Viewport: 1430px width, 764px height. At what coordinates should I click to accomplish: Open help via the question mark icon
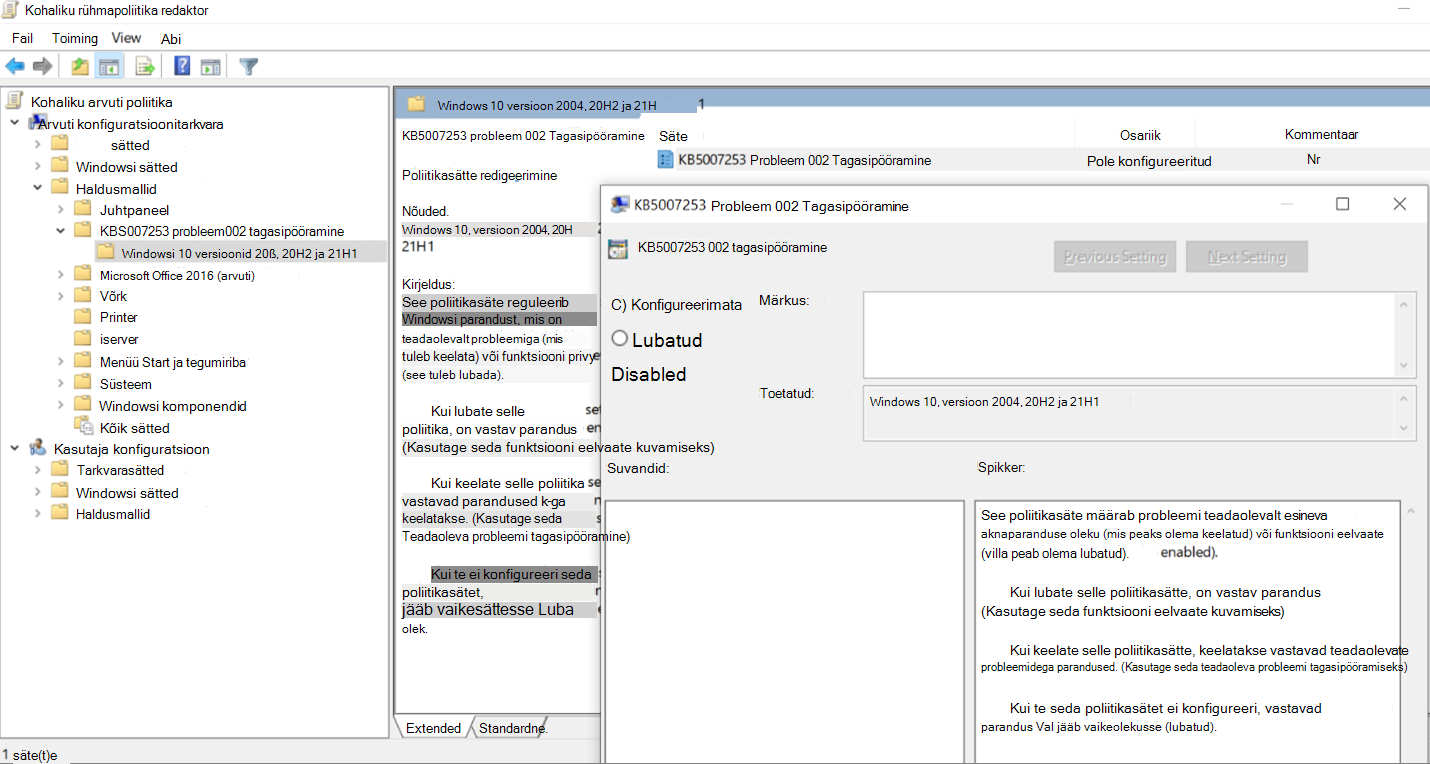182,67
